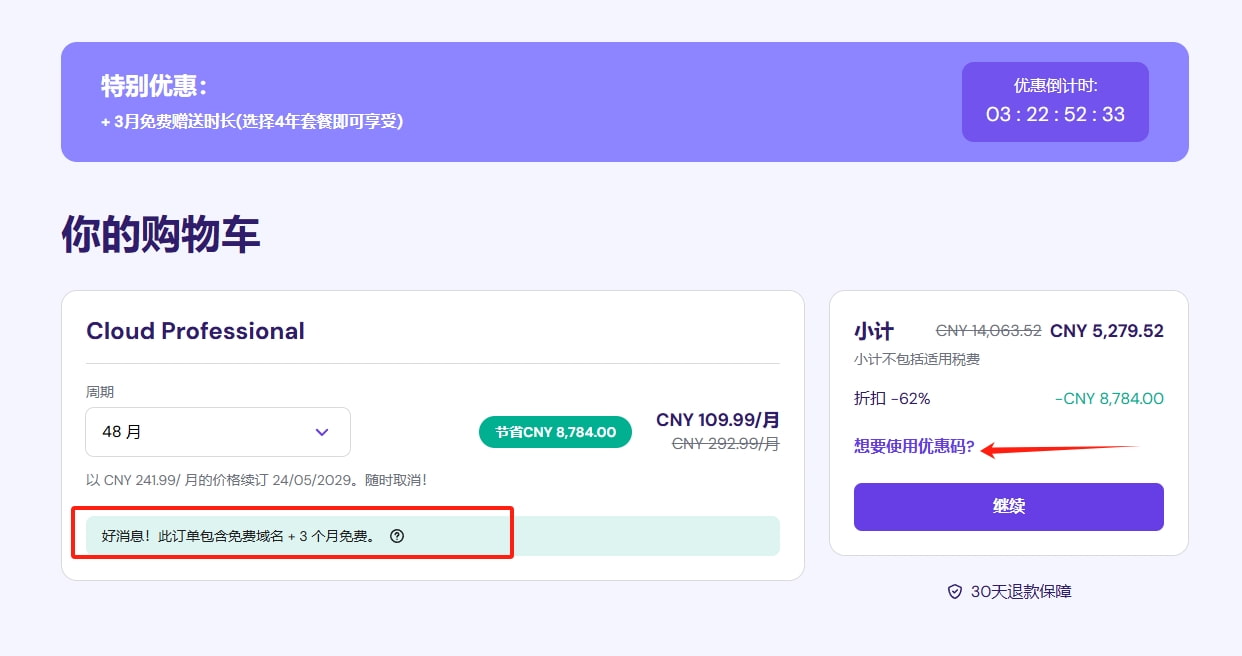Click the shield icon next to 30天退款保障
1242x656 pixels.
point(955,591)
